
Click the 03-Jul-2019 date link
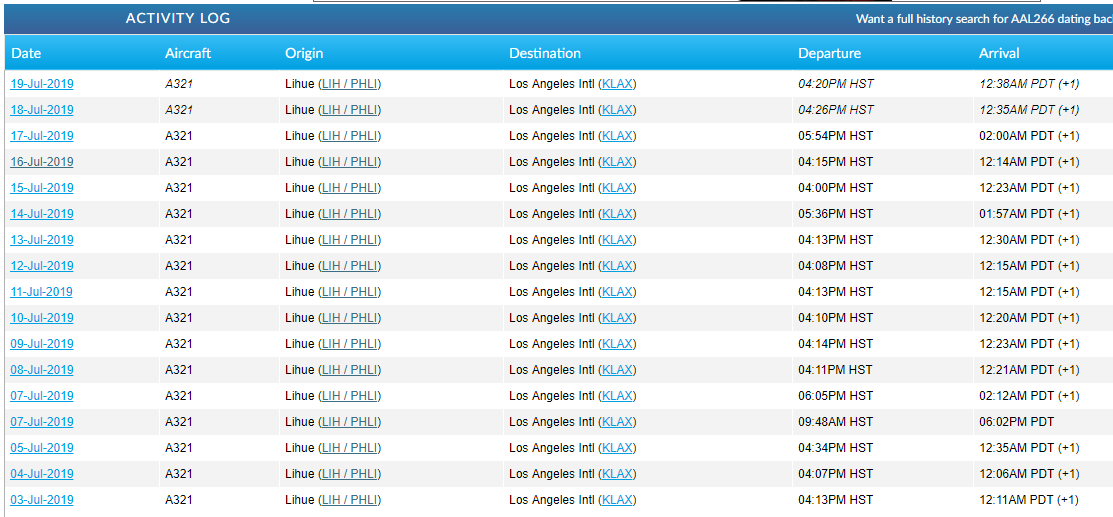42,500
